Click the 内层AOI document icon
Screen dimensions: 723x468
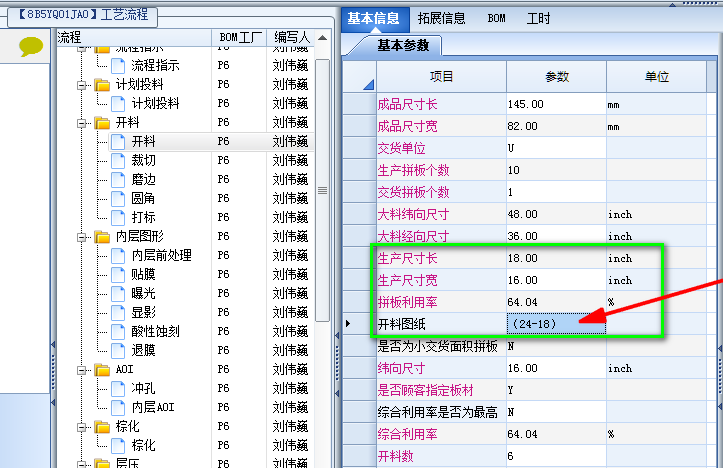point(118,408)
